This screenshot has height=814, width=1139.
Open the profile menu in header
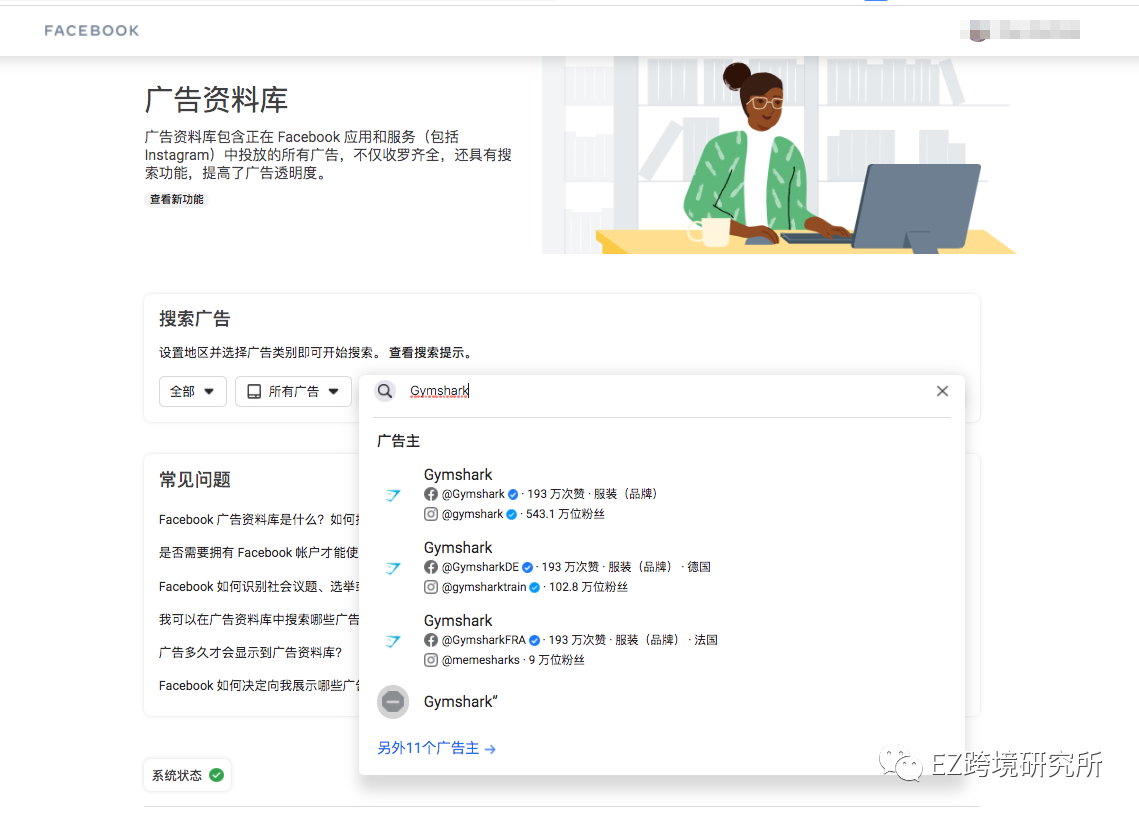pyautogui.click(x=1020, y=30)
